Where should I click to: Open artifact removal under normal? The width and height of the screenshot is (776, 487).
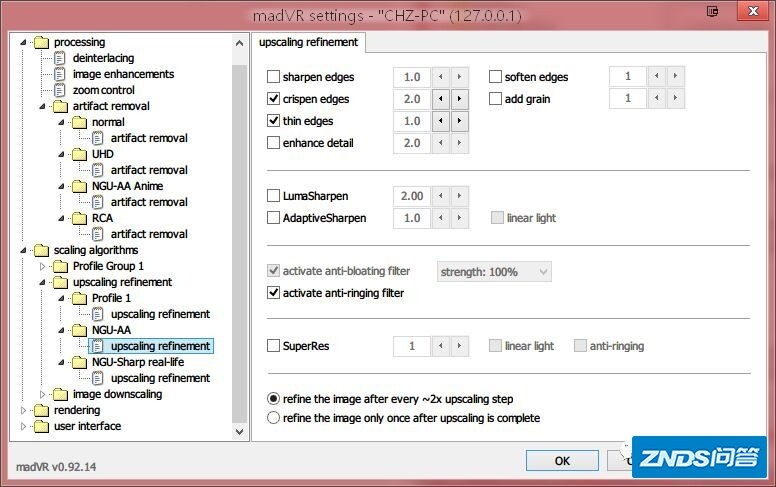[149, 138]
